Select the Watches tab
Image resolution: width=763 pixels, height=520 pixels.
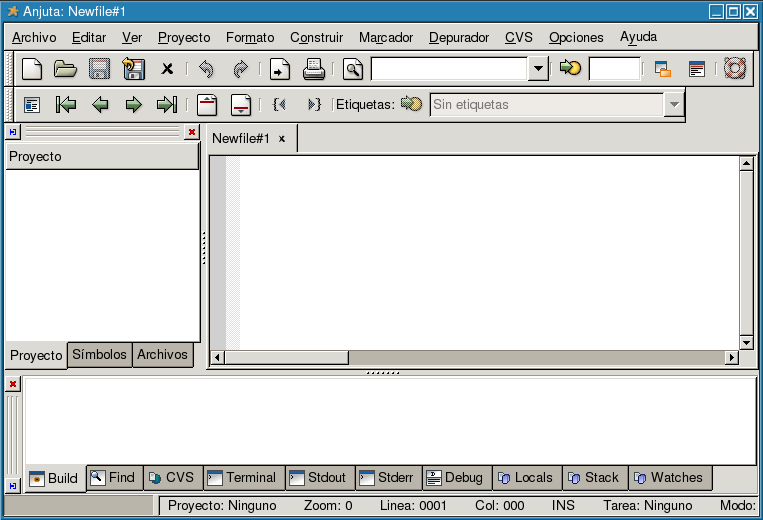[671, 478]
